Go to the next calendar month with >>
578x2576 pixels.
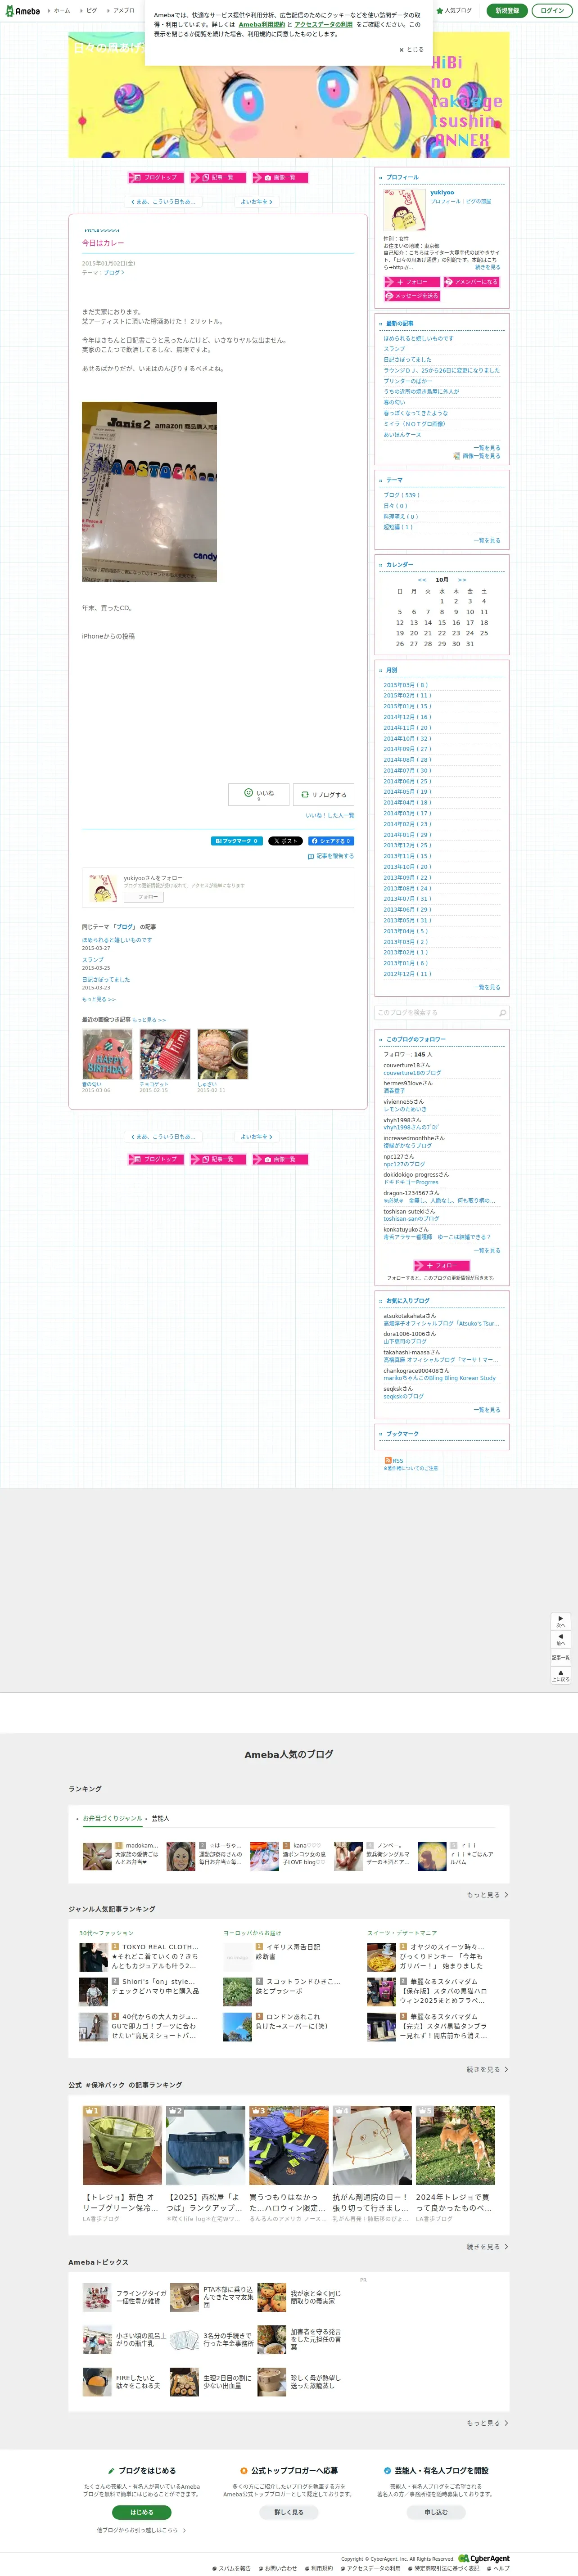[462, 580]
